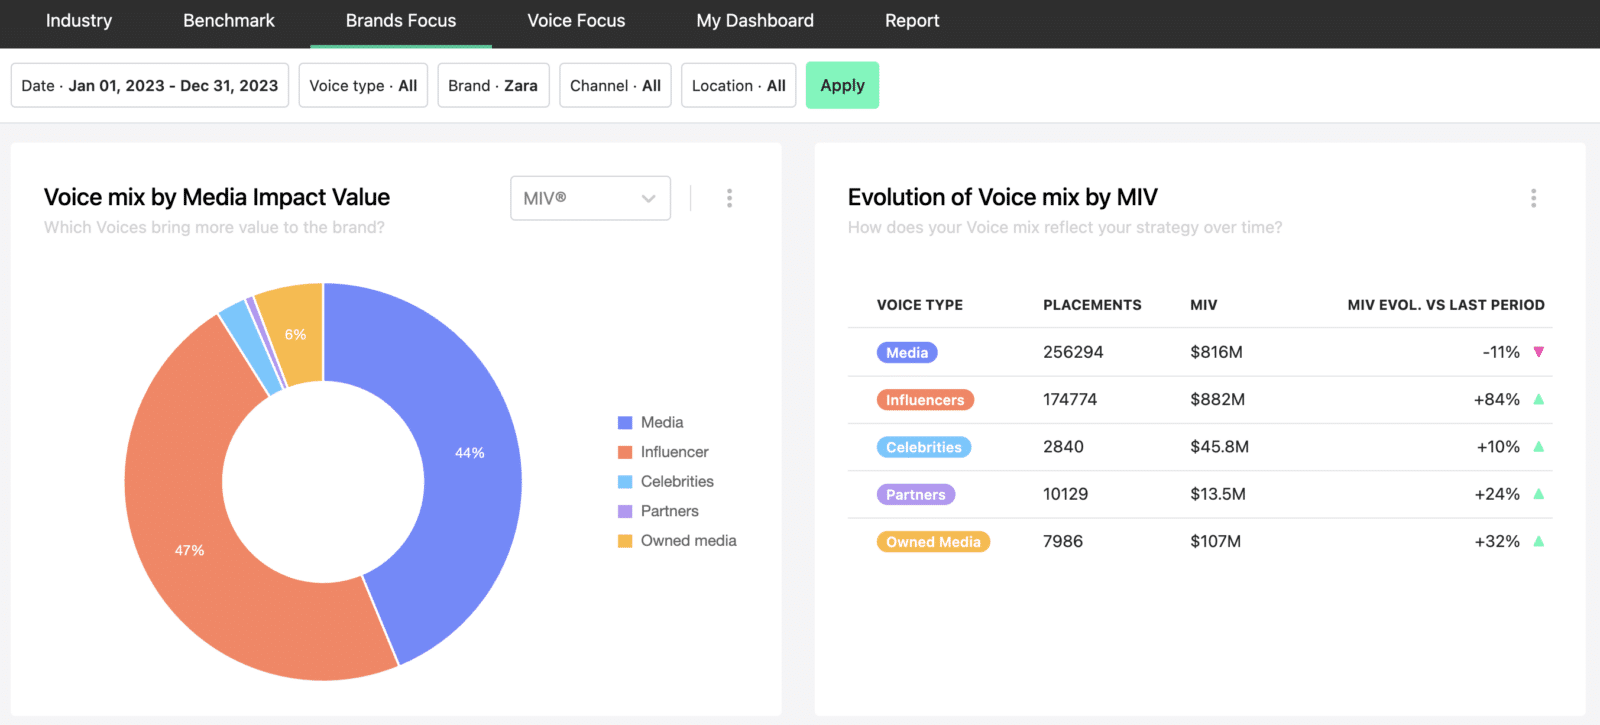Open the Evolution of Voice mix options menu
Screen dimensions: 1600x725
[1532, 198]
